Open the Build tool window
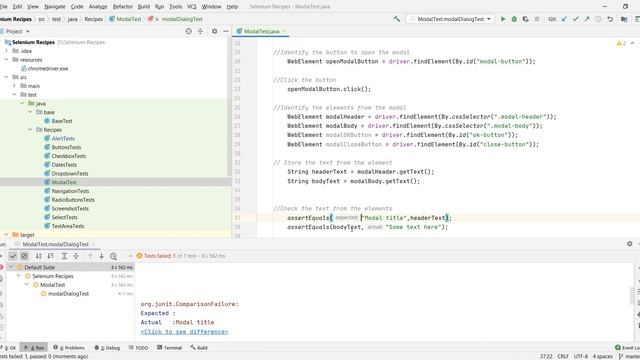 click(x=199, y=348)
